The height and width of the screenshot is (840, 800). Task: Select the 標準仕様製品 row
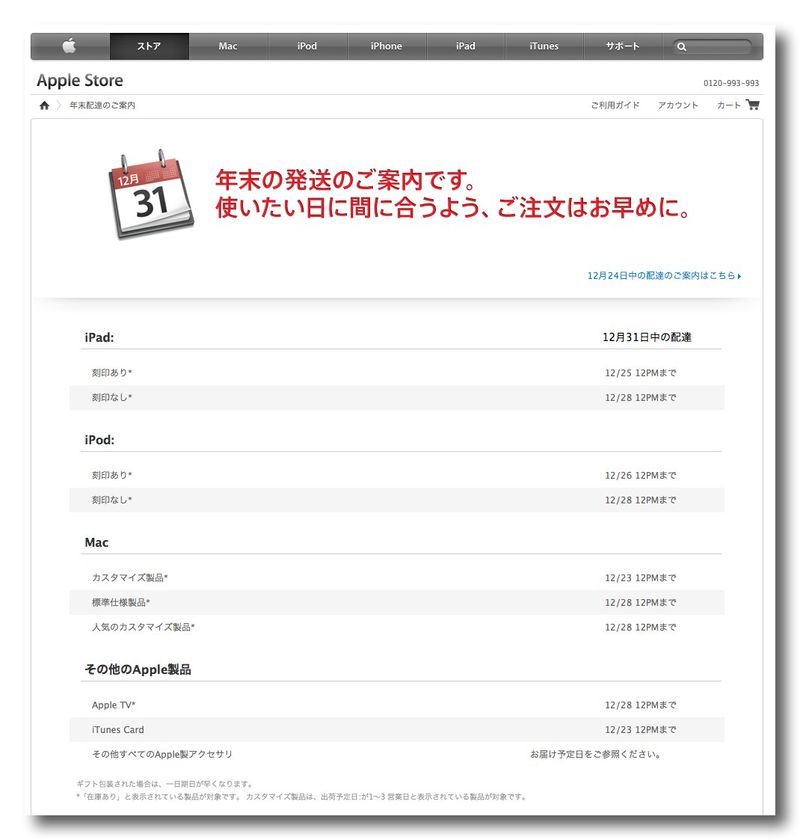[397, 602]
